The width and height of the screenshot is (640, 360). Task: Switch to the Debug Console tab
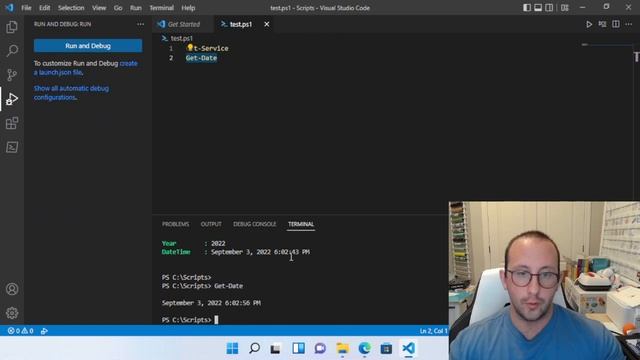255,224
